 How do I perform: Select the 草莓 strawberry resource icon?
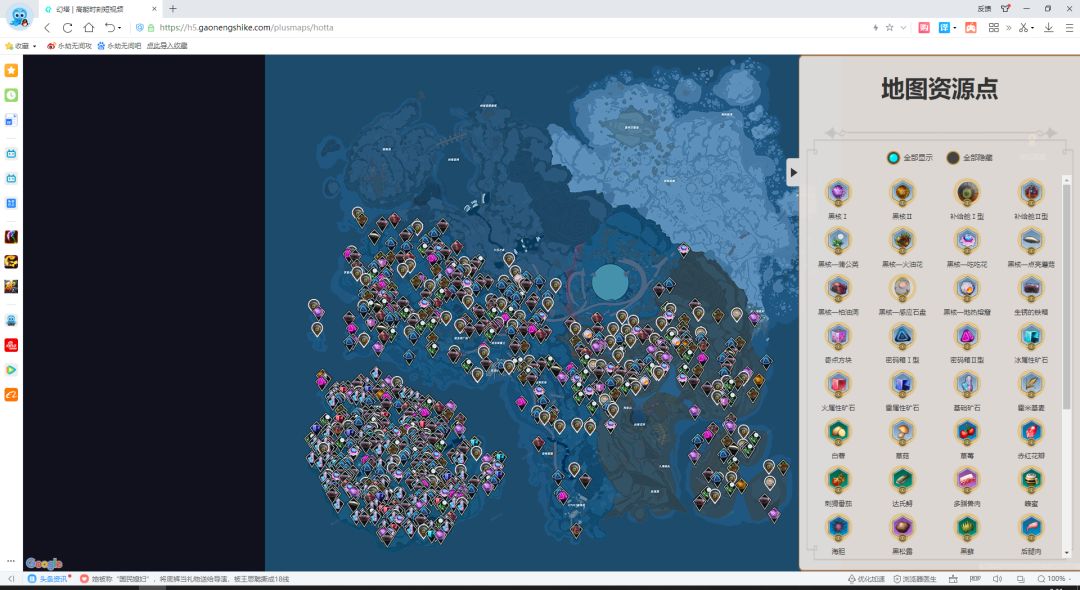tap(967, 432)
